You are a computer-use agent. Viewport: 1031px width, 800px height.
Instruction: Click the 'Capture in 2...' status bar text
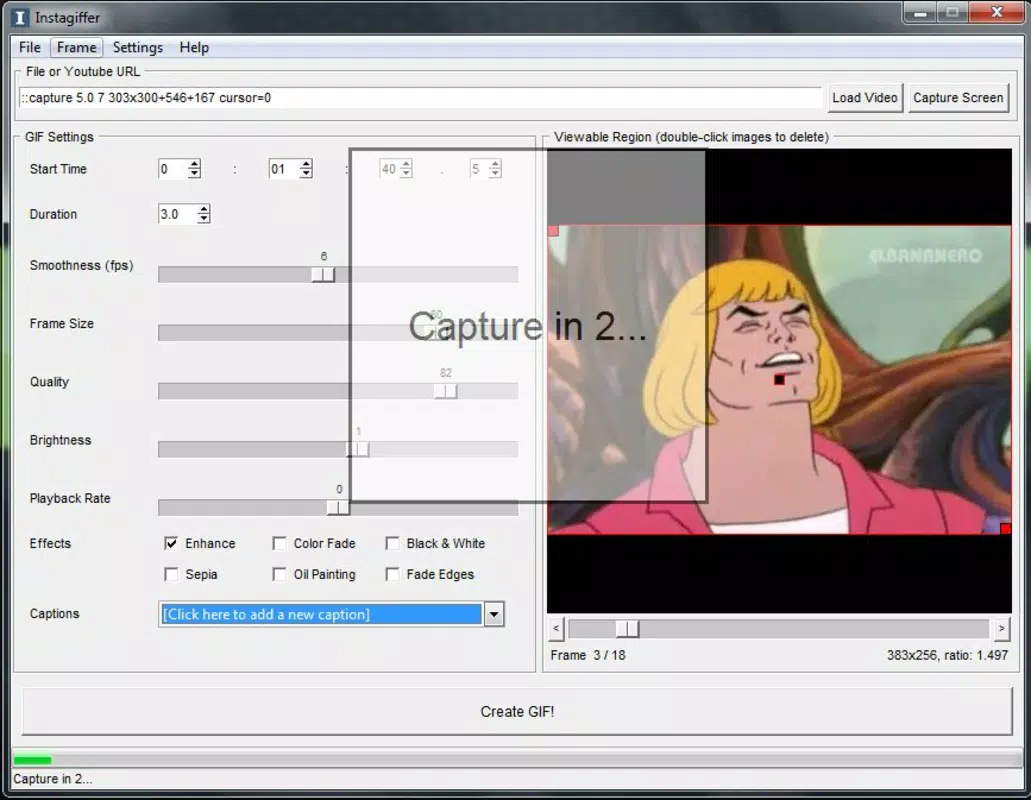(53, 779)
